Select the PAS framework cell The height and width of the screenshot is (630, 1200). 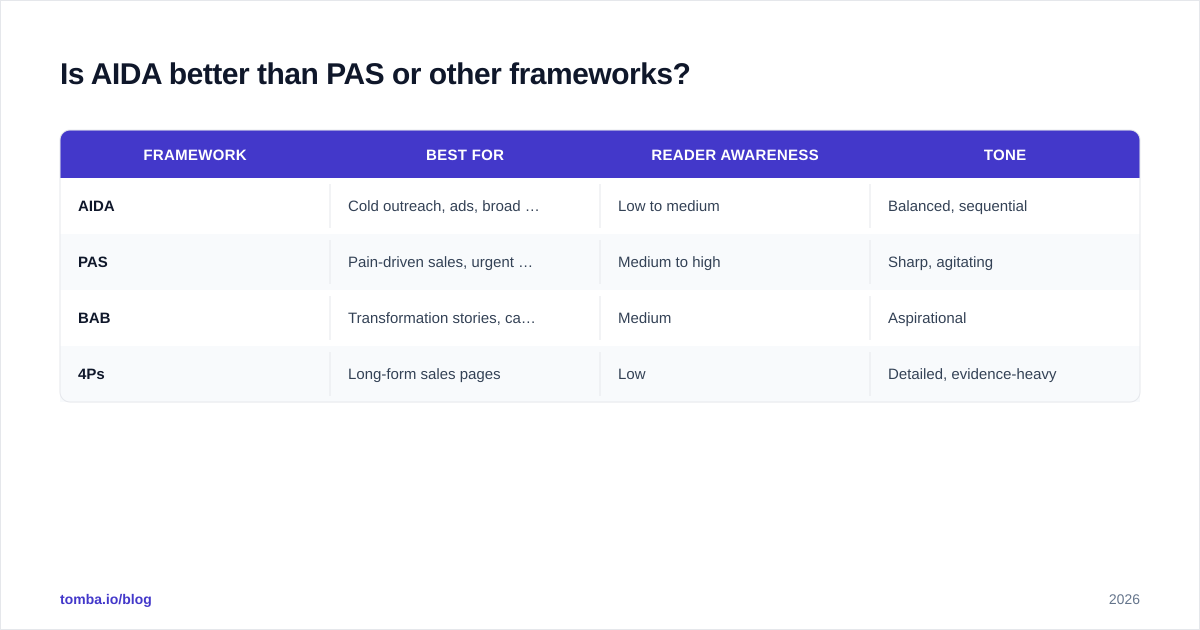point(195,262)
